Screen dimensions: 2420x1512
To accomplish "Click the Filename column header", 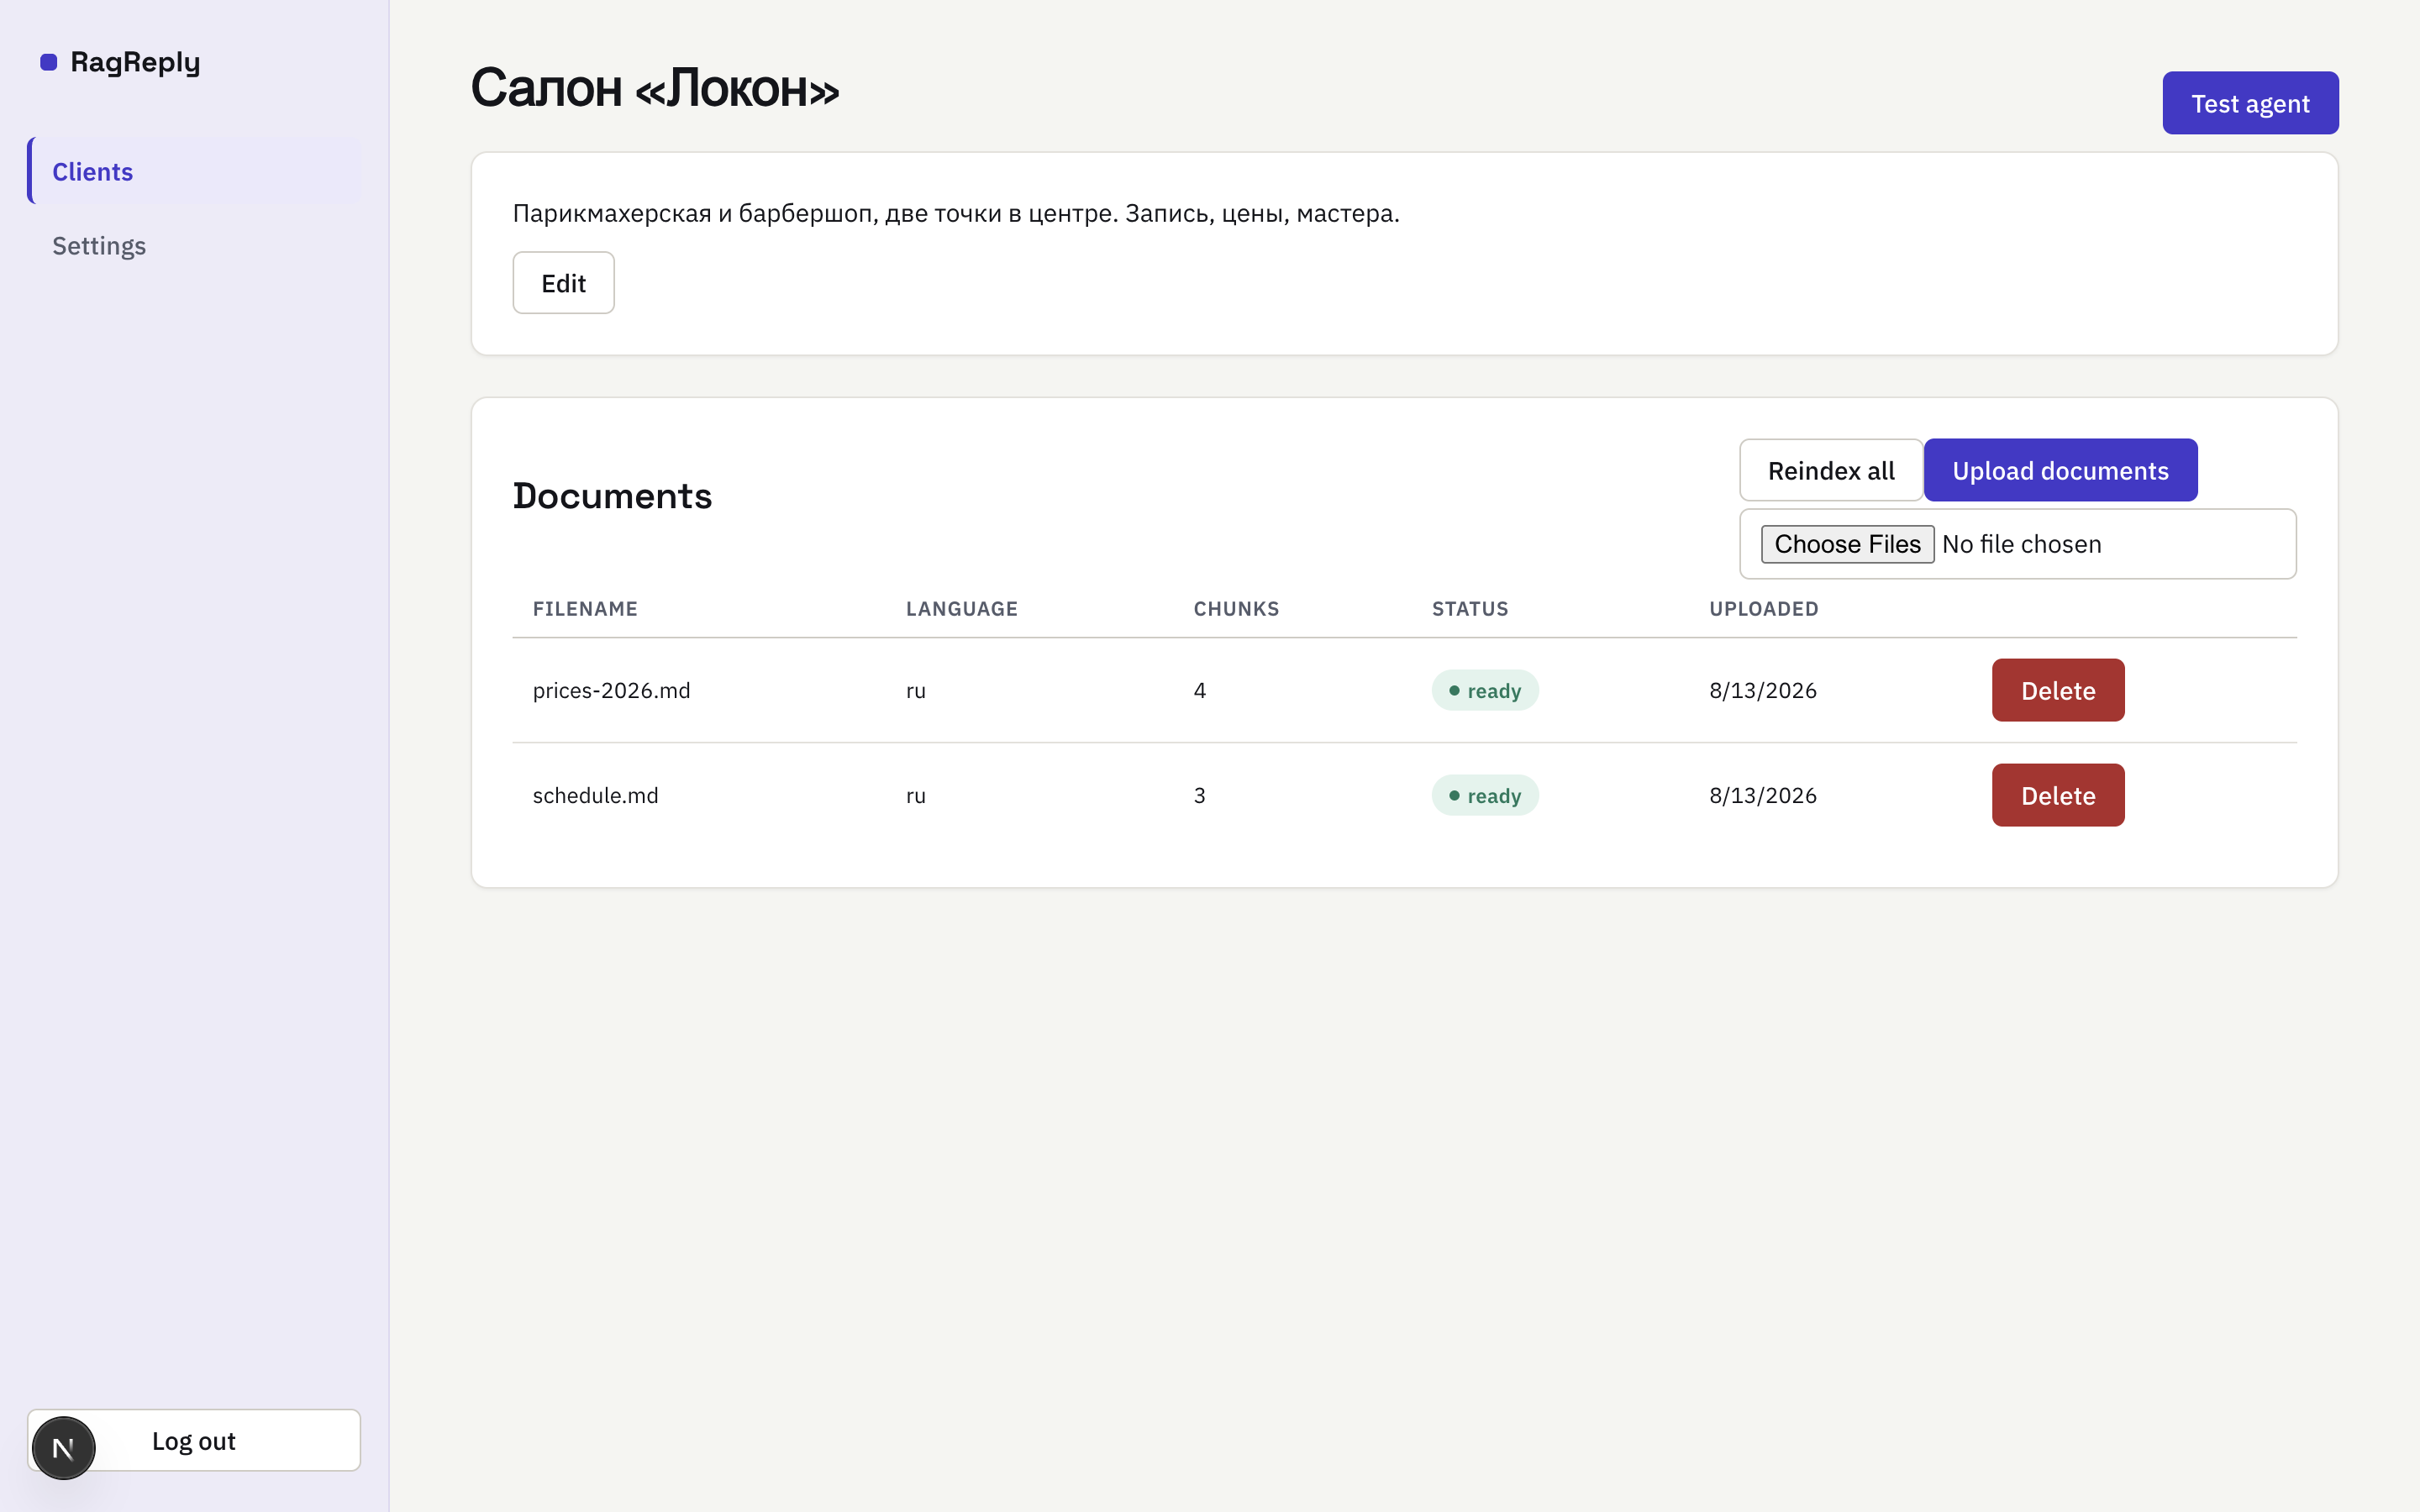I will point(585,609).
